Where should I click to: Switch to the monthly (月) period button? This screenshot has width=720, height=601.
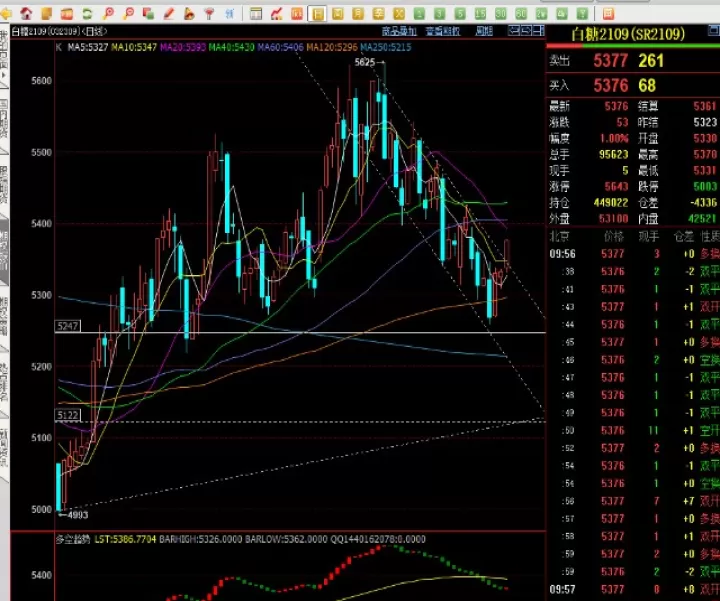coord(358,14)
